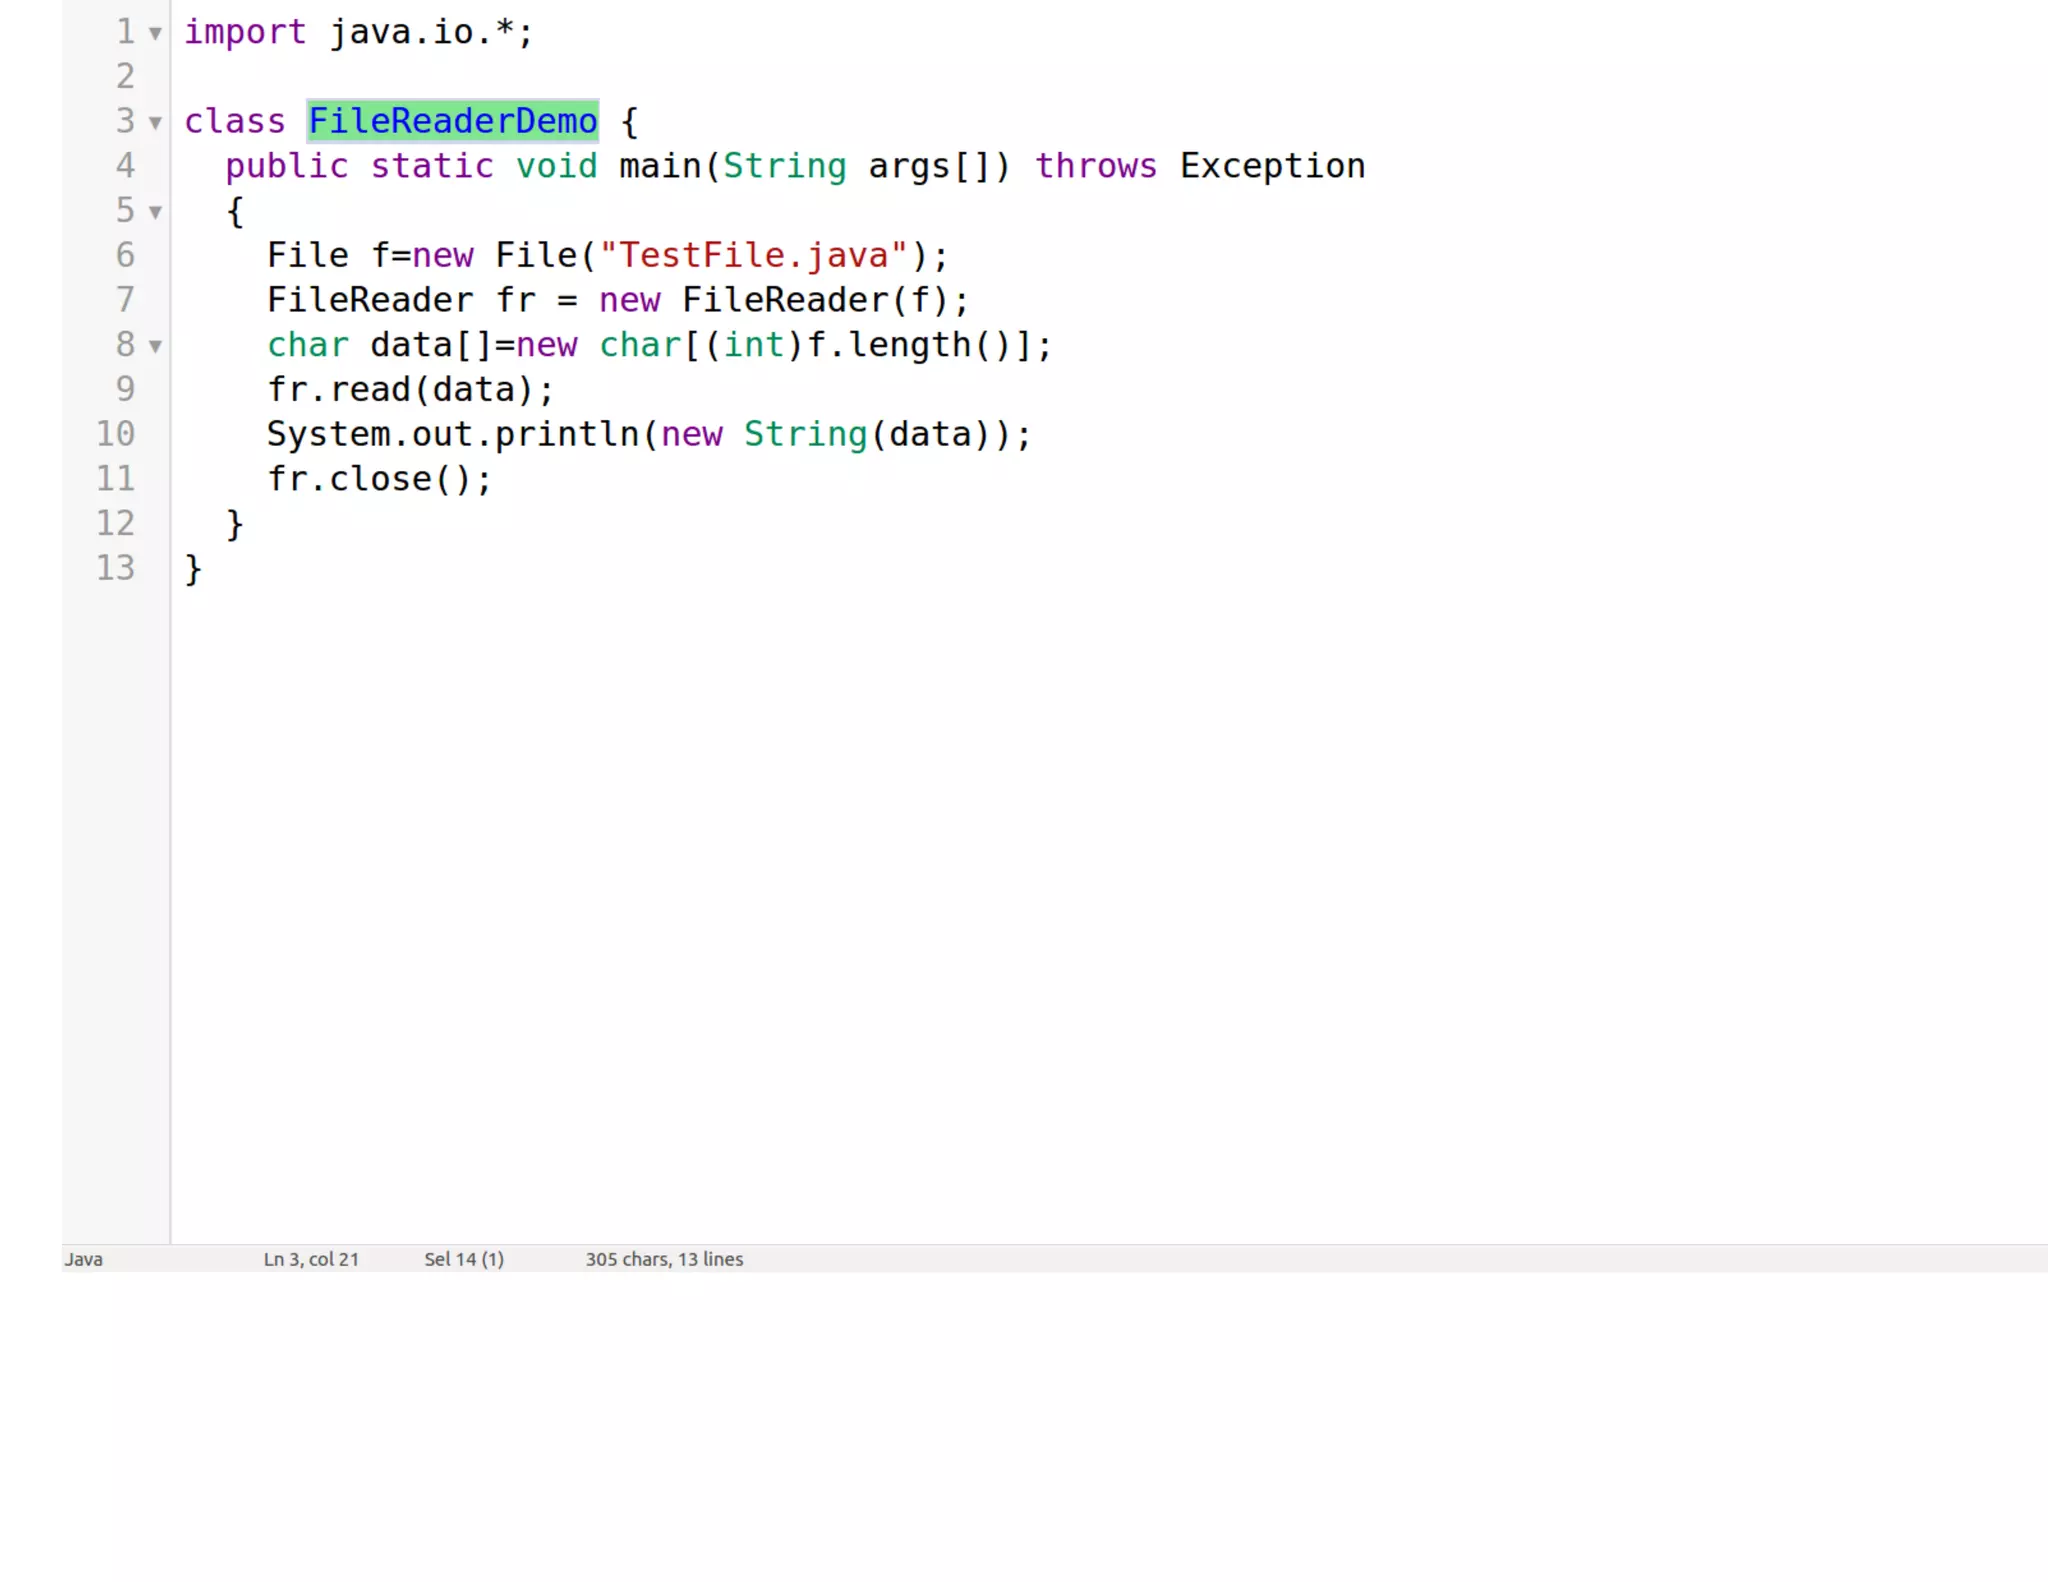Collapse the fold arrow on line 1
Viewport: 2048px width, 1582px height.
(x=155, y=34)
